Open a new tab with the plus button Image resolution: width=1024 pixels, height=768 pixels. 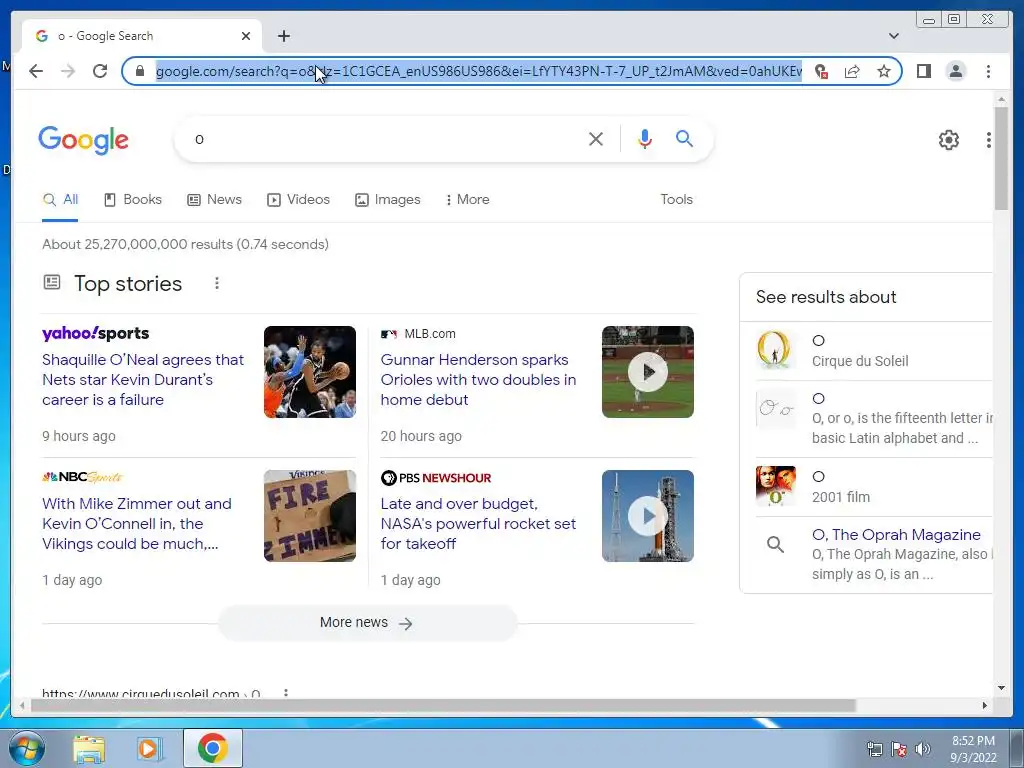(x=283, y=36)
